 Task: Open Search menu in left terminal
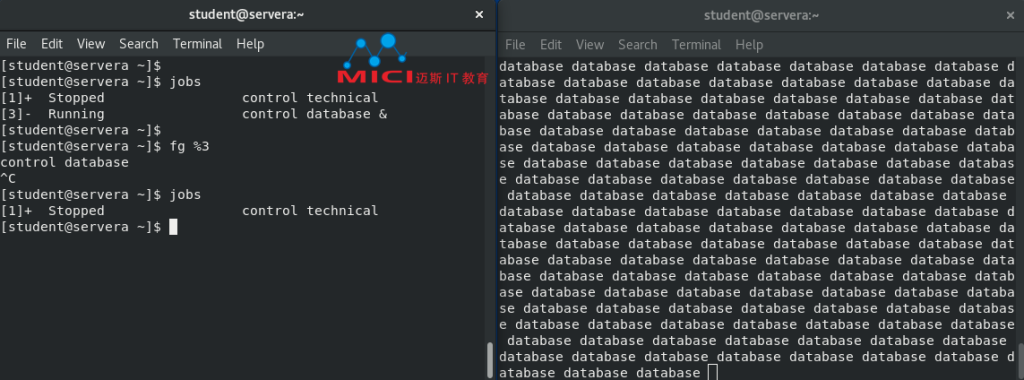138,44
